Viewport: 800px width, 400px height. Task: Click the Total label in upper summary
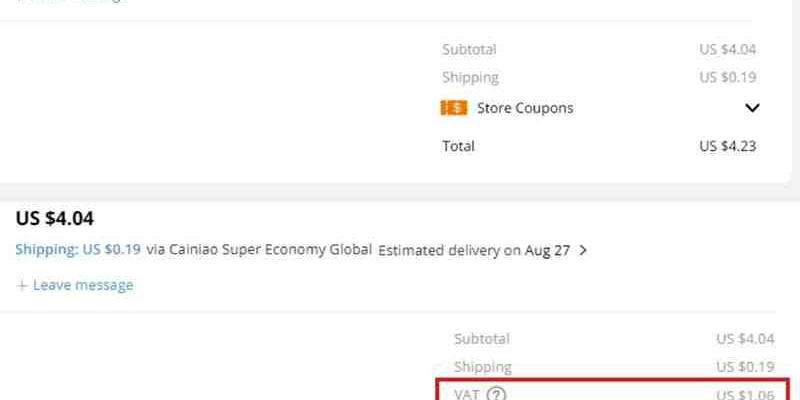pyautogui.click(x=458, y=146)
